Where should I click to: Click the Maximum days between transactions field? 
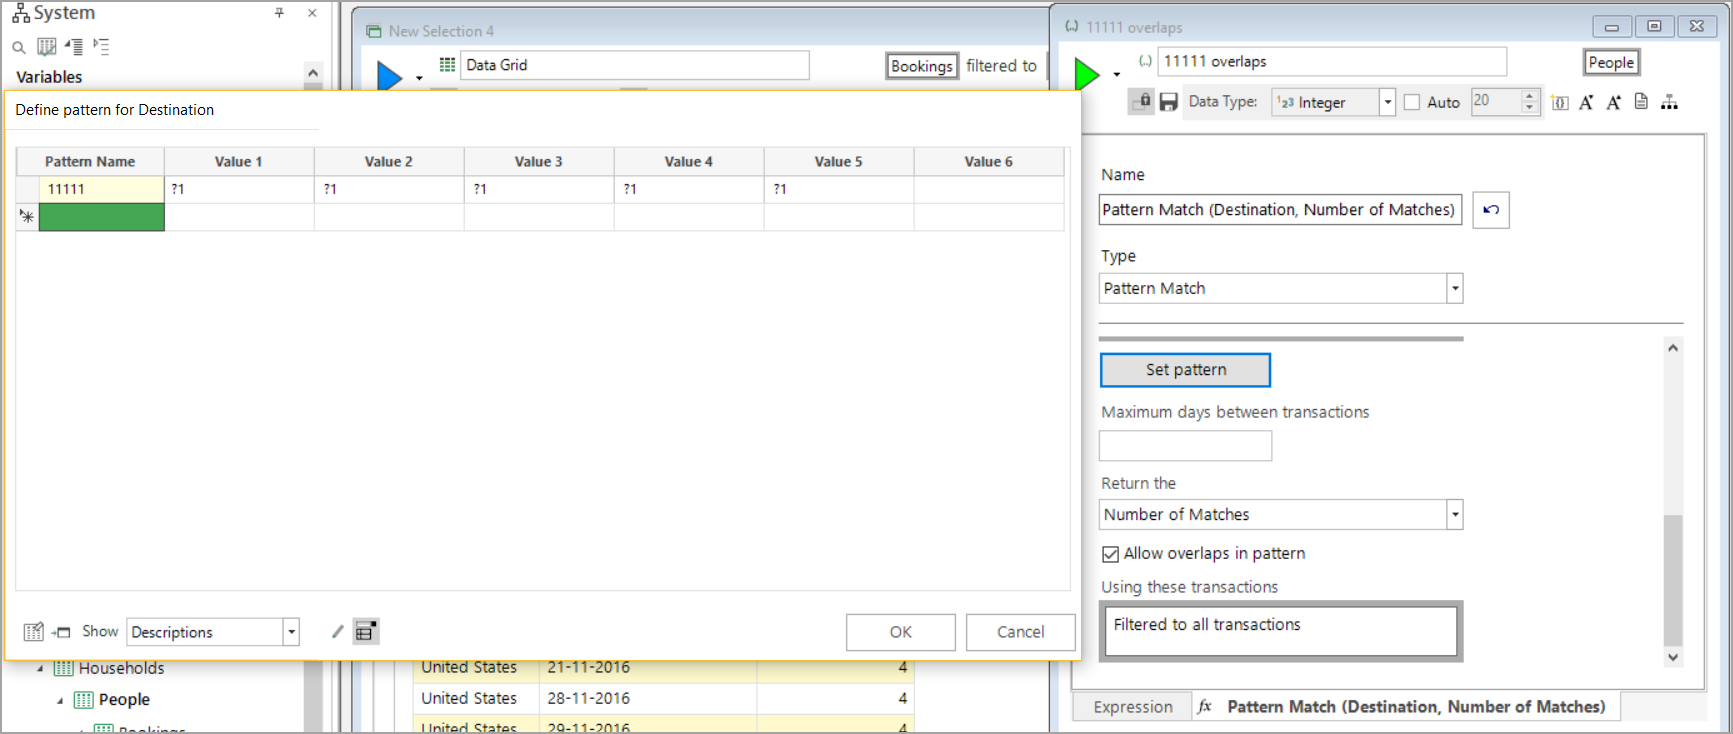click(1185, 446)
